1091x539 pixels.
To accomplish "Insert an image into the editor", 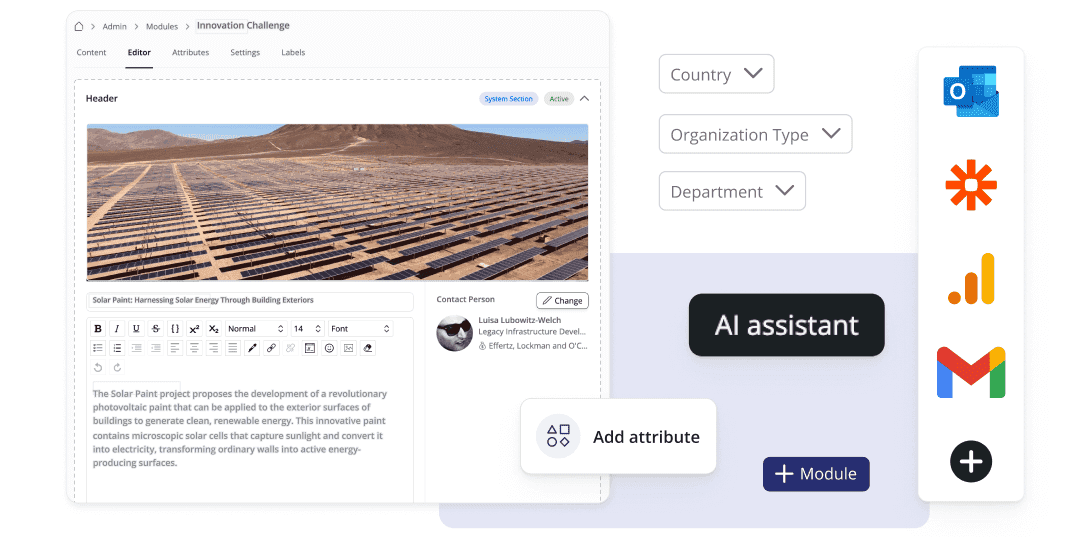I will coord(349,348).
